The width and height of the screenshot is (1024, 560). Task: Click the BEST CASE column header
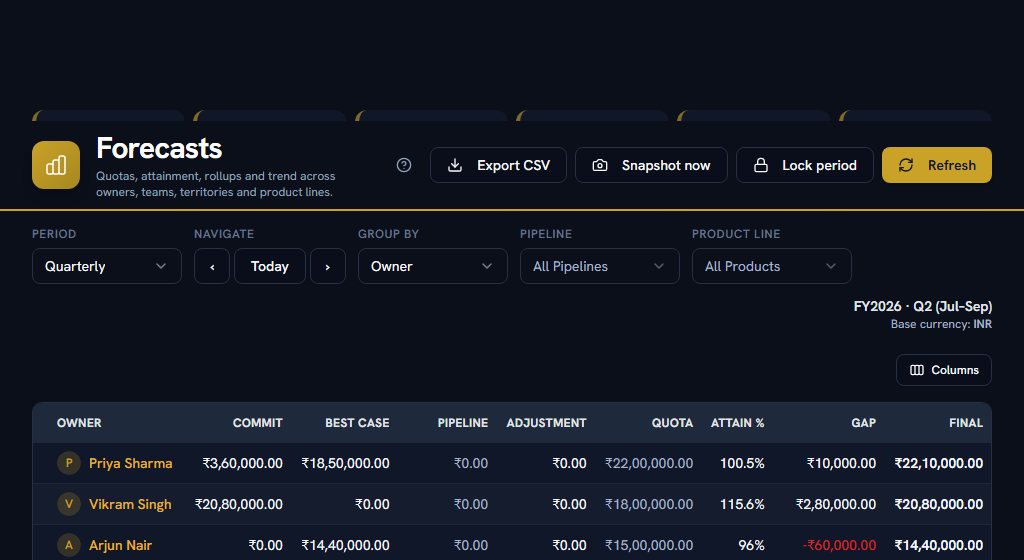[x=357, y=423]
